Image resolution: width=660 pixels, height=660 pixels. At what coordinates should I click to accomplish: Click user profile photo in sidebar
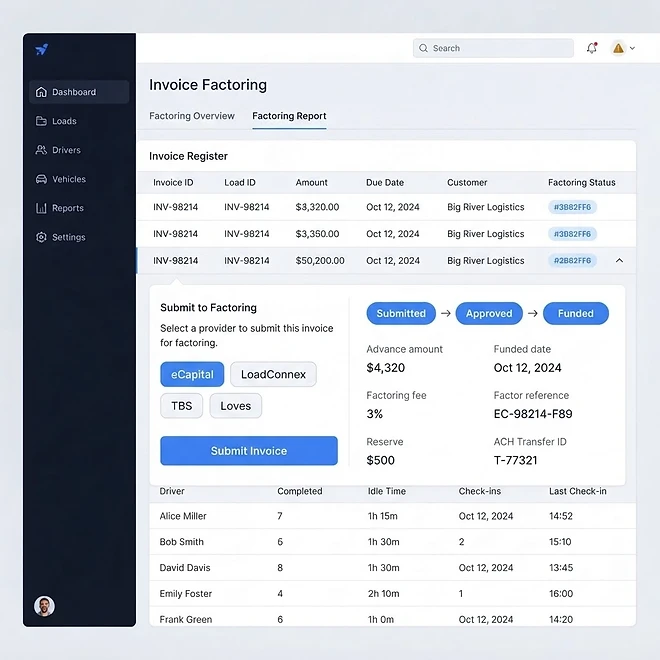(x=44, y=606)
